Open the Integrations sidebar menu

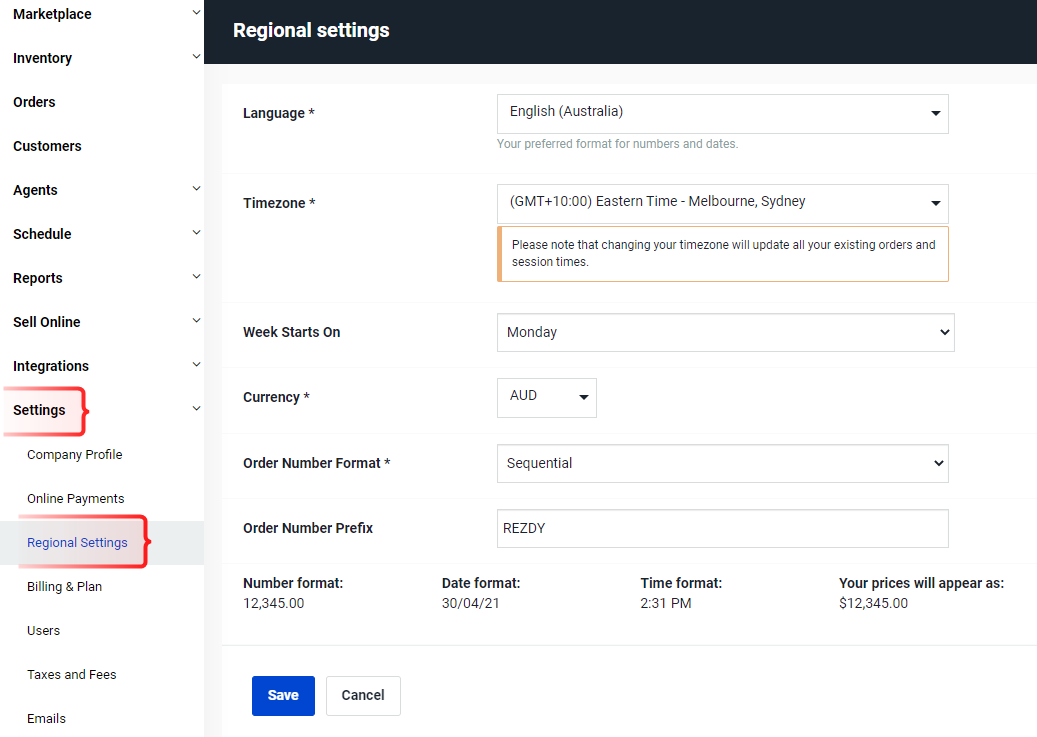(x=51, y=366)
